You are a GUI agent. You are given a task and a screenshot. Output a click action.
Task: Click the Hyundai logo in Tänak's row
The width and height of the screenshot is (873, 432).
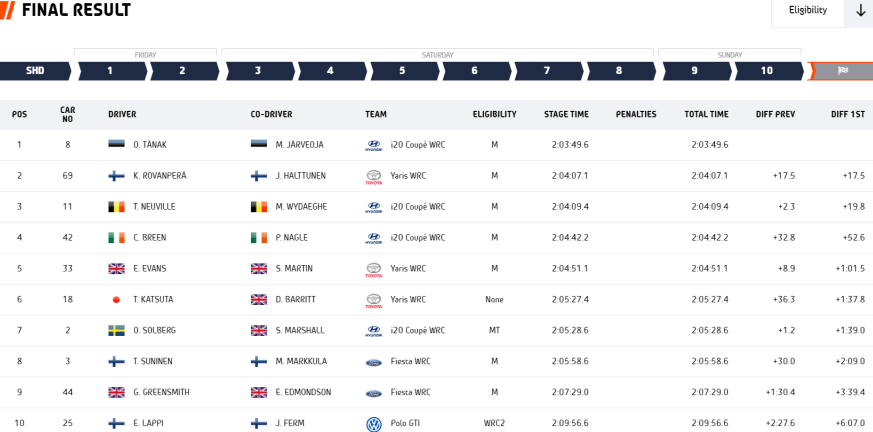[x=374, y=145]
